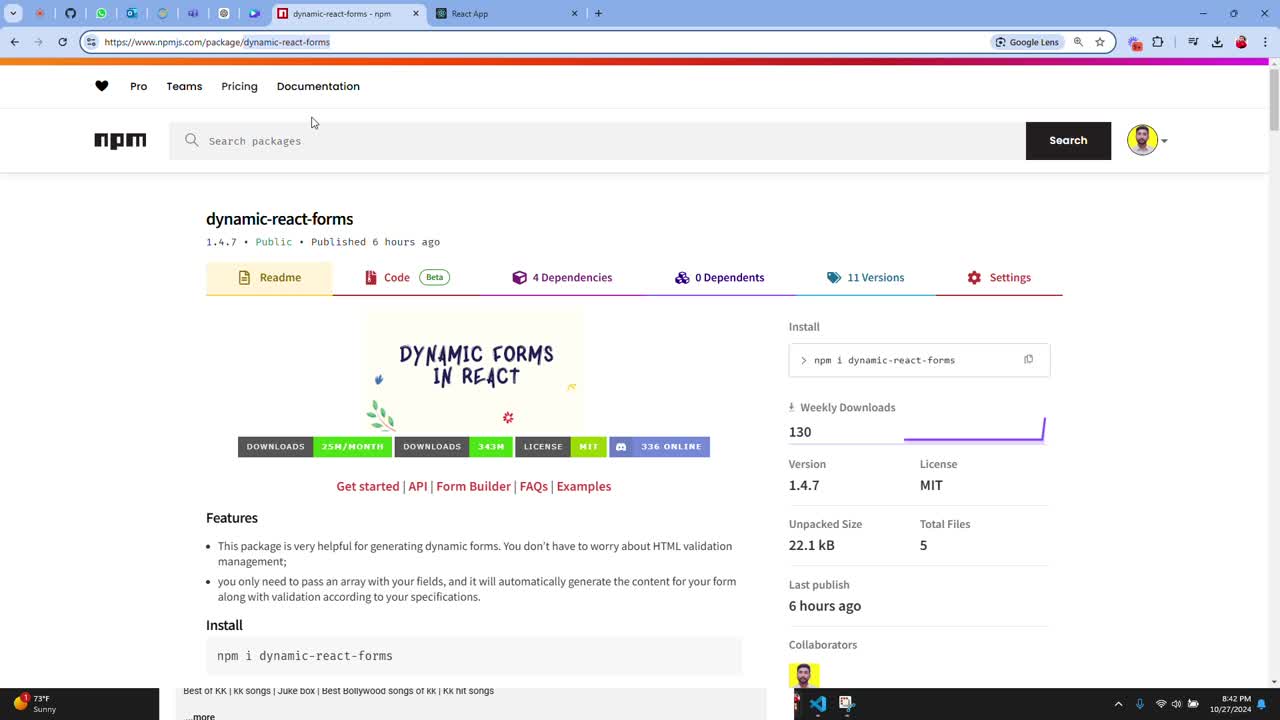Open the Documentation link
This screenshot has width=1280, height=720.
click(318, 86)
